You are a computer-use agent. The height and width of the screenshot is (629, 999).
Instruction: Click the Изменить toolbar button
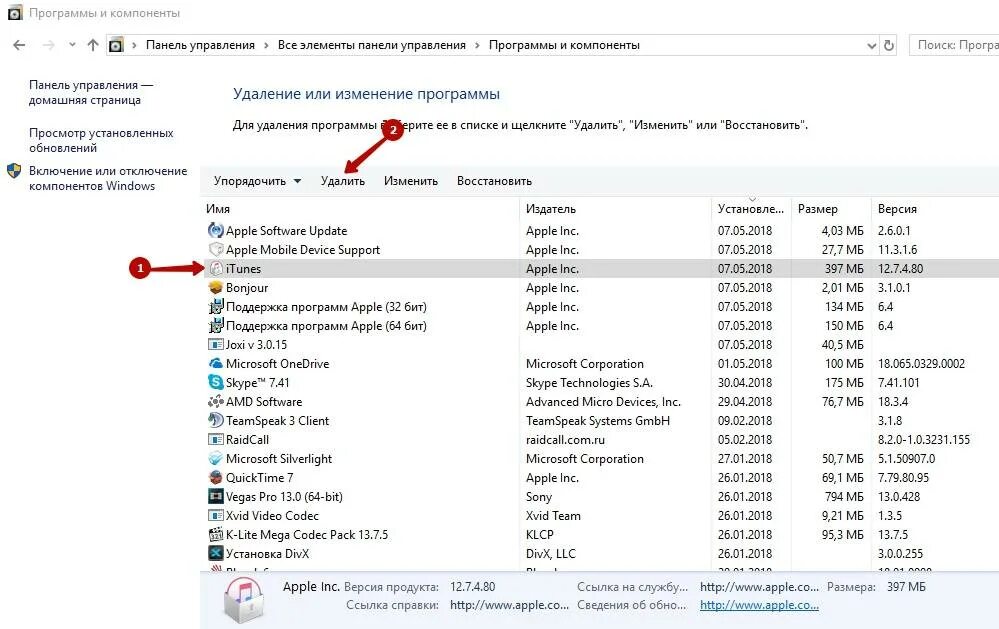[x=411, y=181]
